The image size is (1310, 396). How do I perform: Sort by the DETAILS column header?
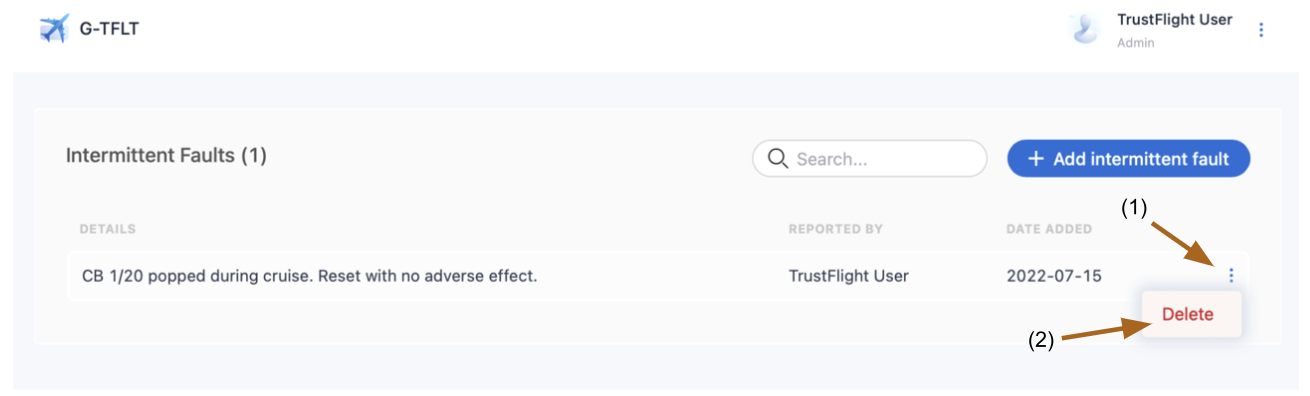107,229
